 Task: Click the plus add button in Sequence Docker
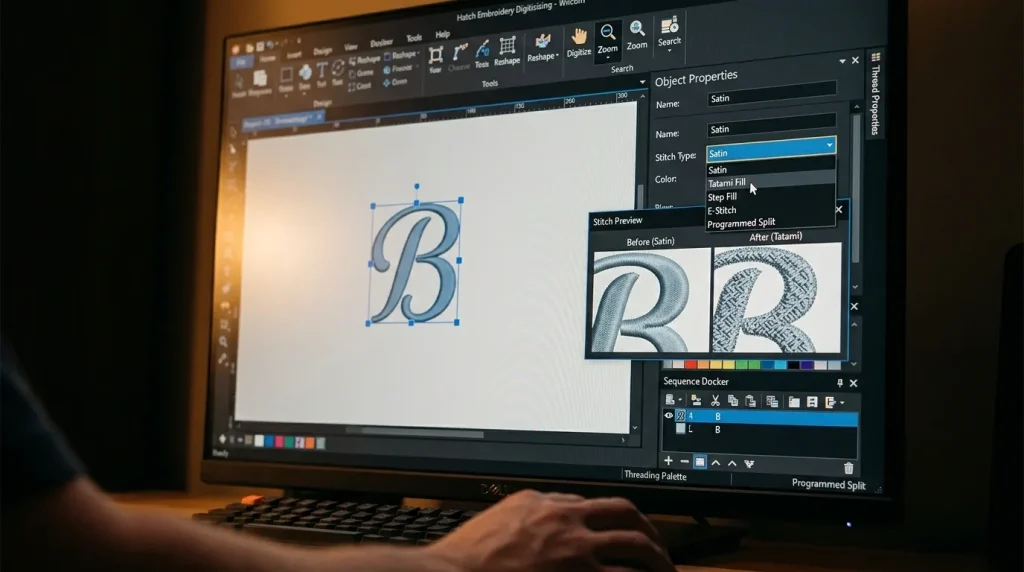pyautogui.click(x=668, y=461)
